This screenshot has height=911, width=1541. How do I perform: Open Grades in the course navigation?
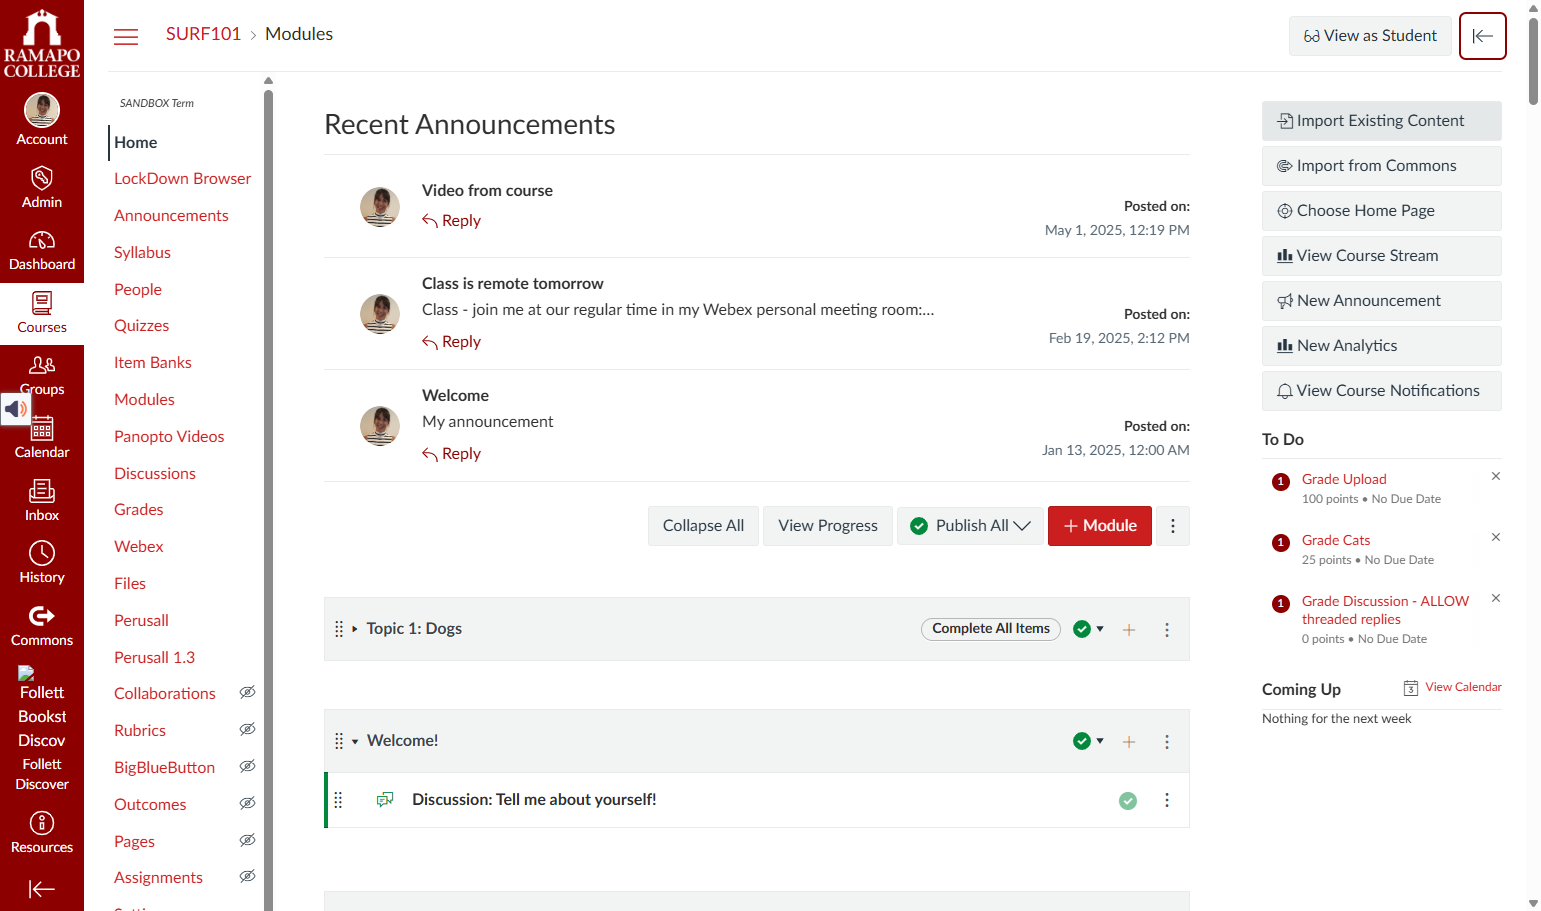tap(138, 509)
